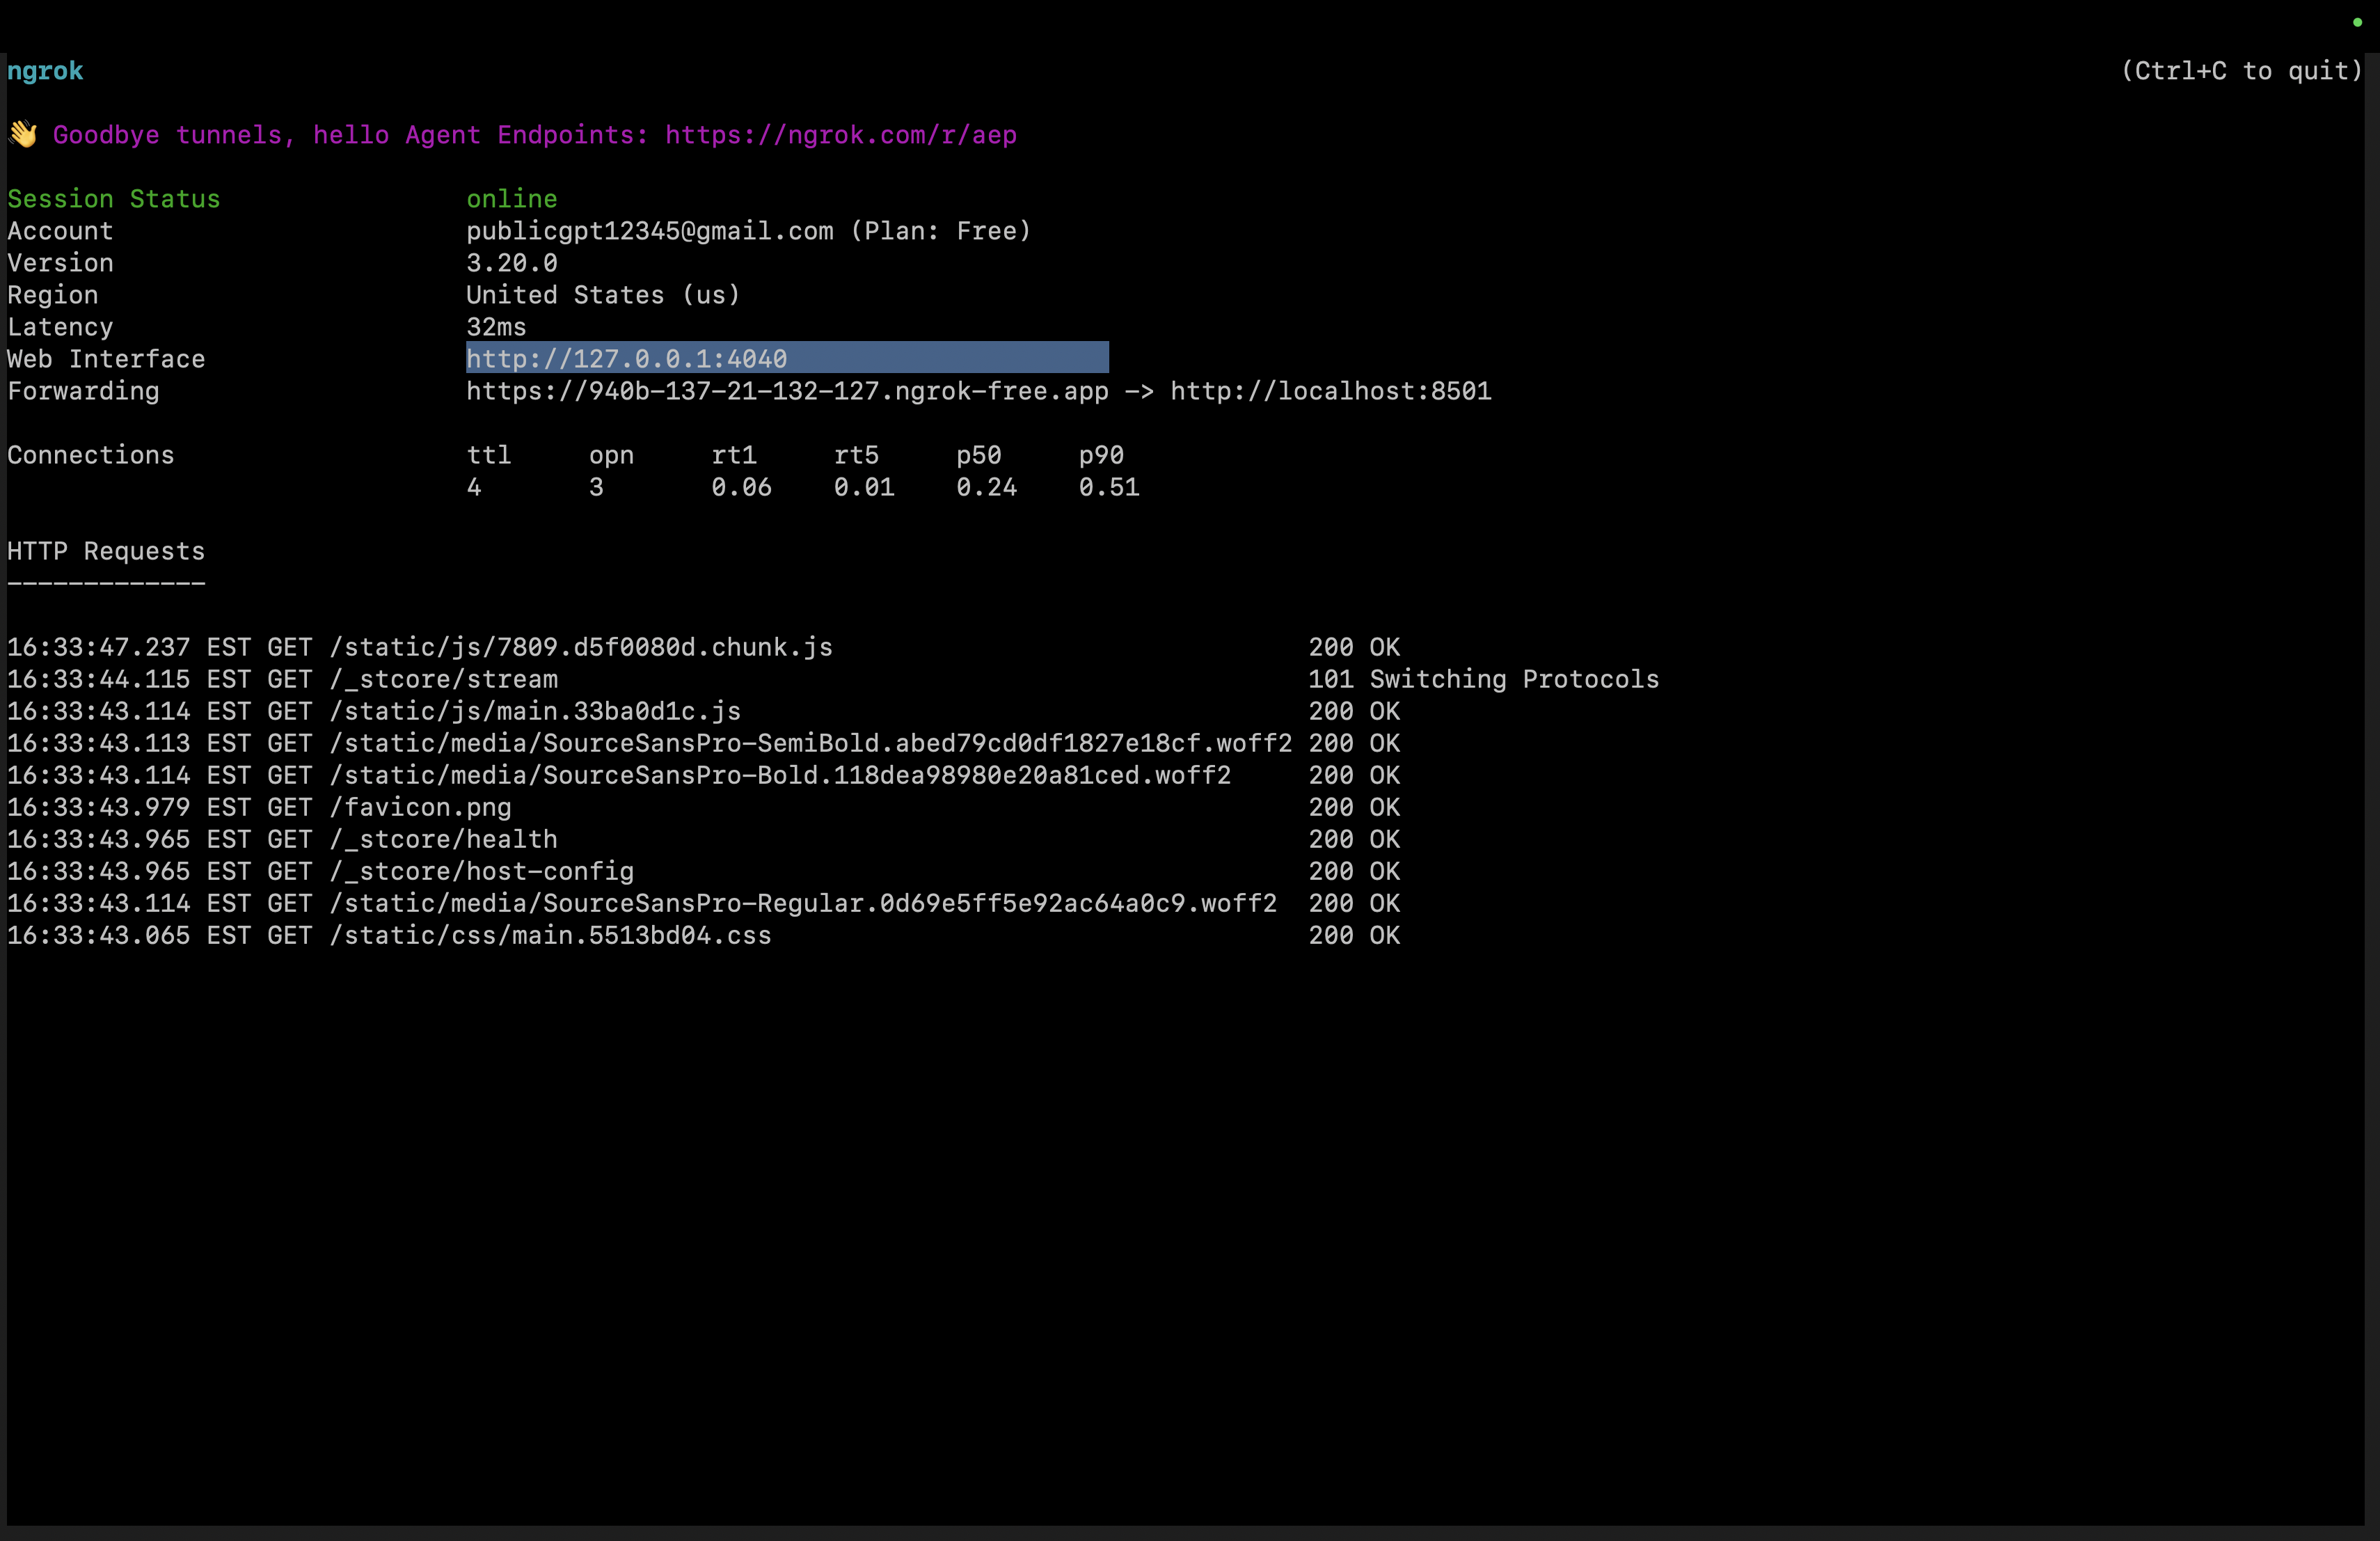The width and height of the screenshot is (2380, 1541).
Task: Click the p90 value 0.51
Action: [x=1109, y=487]
